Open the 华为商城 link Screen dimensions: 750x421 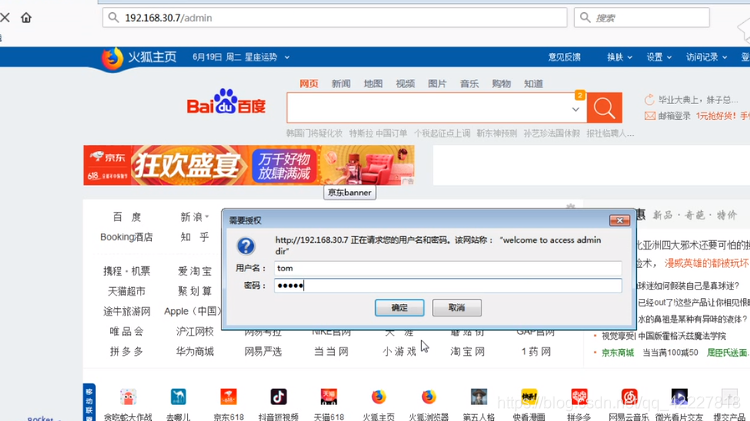[x=195, y=352]
